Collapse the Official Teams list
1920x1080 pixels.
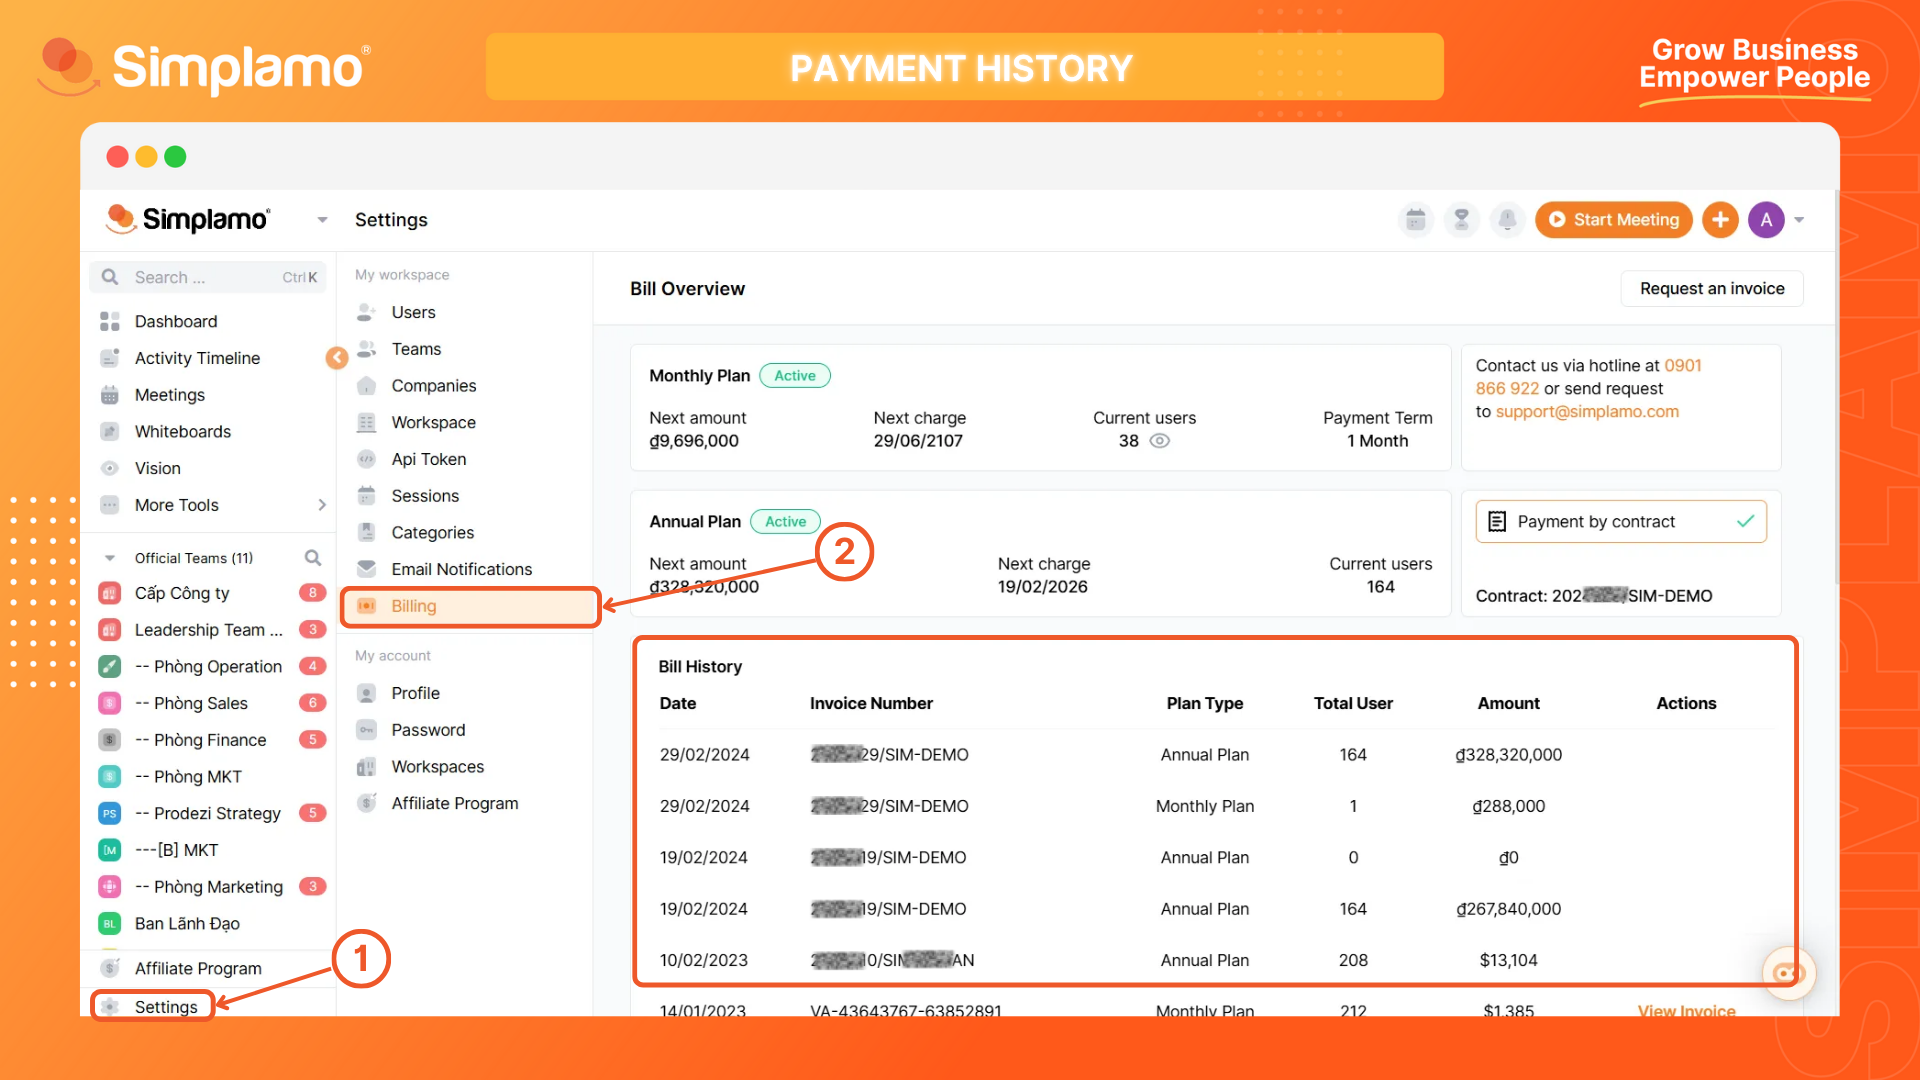tap(110, 558)
